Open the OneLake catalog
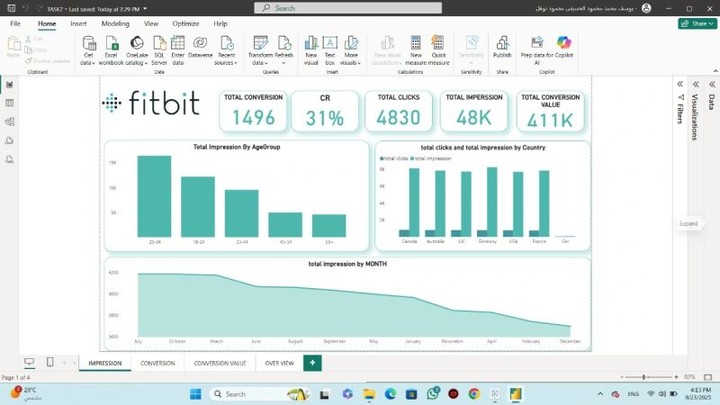The width and height of the screenshot is (720, 405). [x=136, y=51]
